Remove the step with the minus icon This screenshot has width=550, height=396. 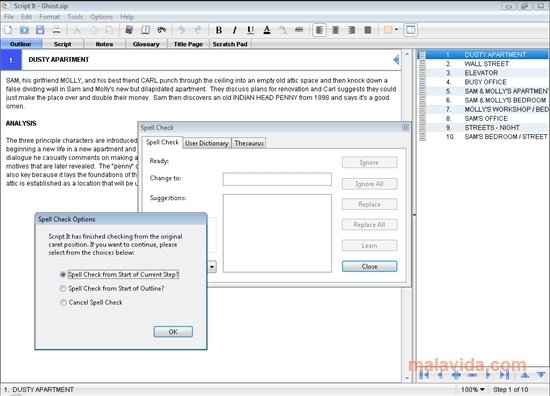tap(472, 375)
